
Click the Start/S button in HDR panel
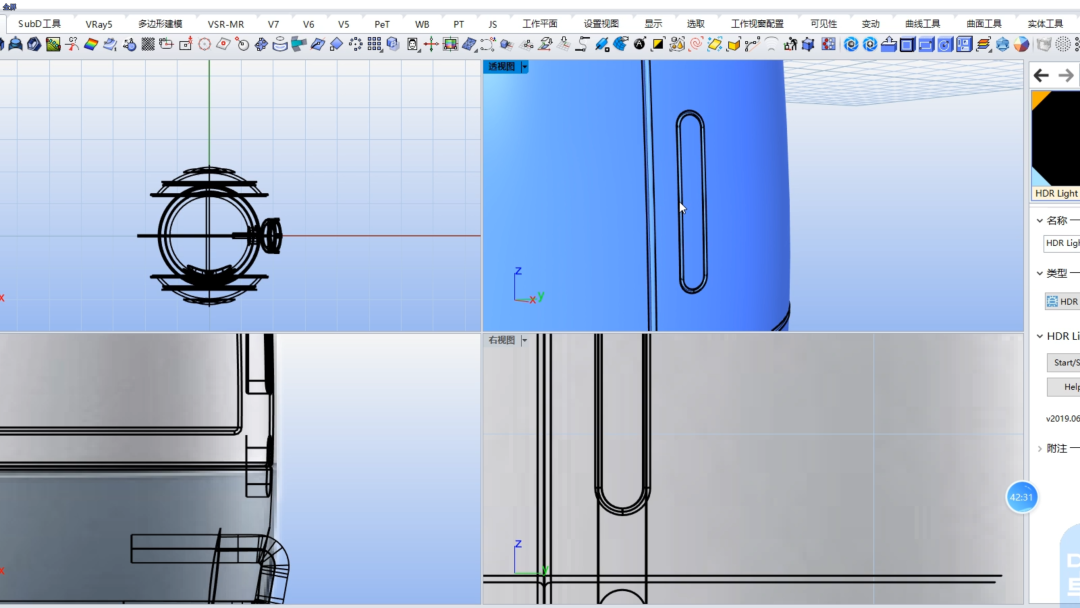click(x=1063, y=362)
